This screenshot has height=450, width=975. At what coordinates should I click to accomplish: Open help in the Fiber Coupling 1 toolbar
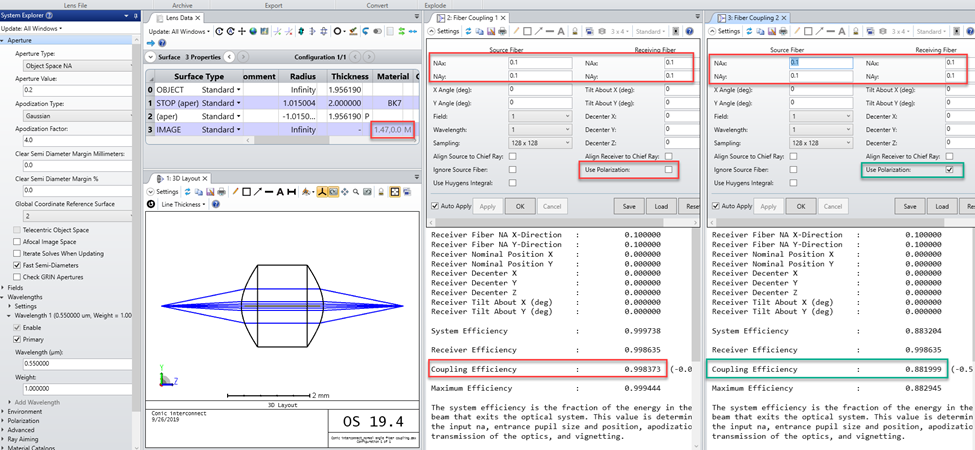pos(689,31)
